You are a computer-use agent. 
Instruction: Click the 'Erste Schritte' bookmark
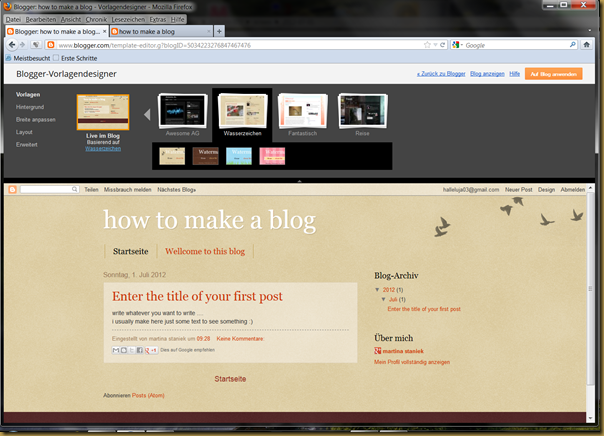(79, 58)
